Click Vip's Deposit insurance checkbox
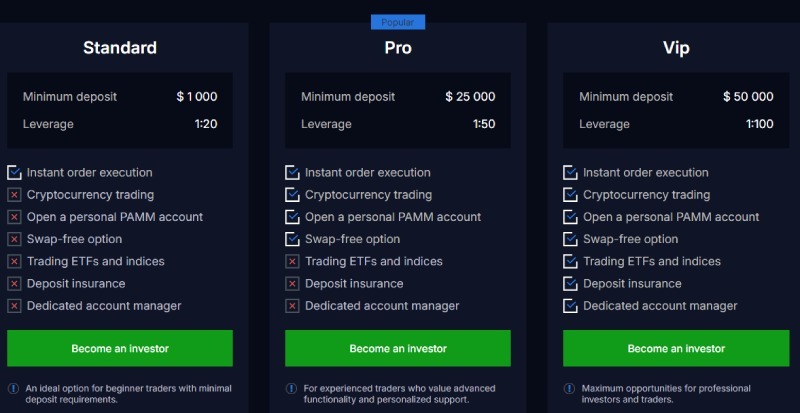Viewport: 800px width, 413px height. pos(570,283)
